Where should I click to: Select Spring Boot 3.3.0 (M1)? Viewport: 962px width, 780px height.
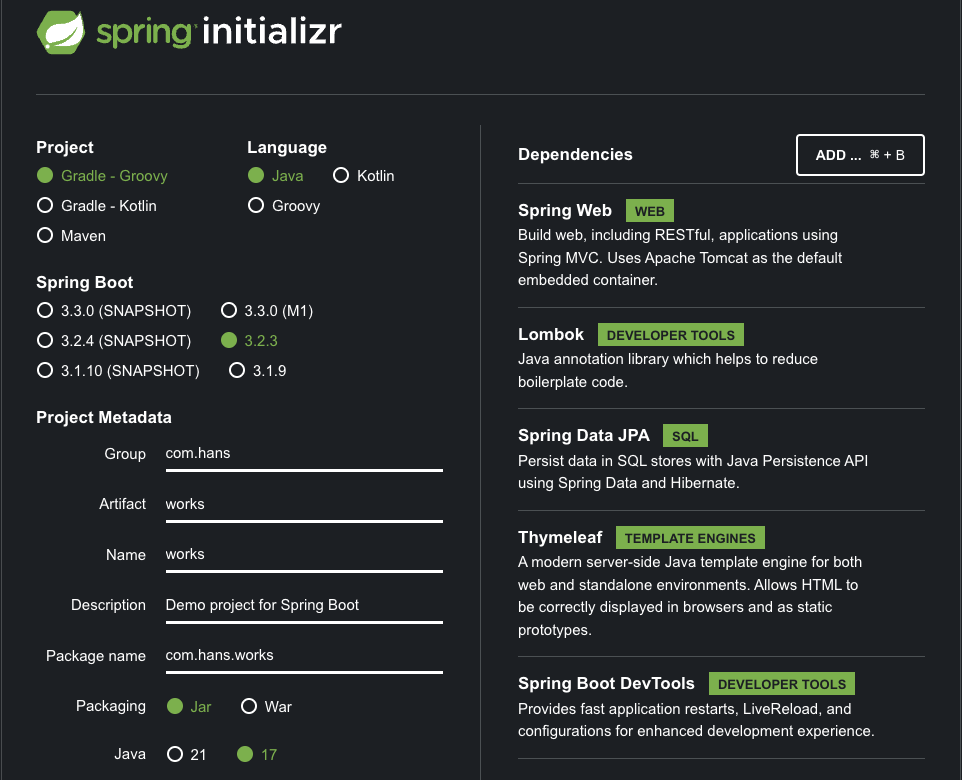[267, 311]
